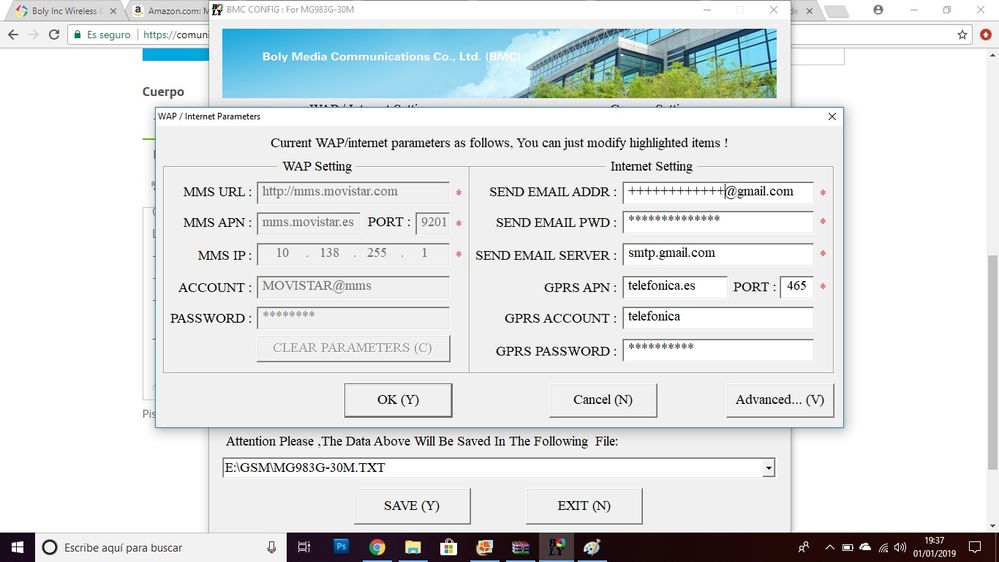This screenshot has height=562, width=999.
Task: Open Photoshop from the taskbar
Action: pyautogui.click(x=341, y=547)
